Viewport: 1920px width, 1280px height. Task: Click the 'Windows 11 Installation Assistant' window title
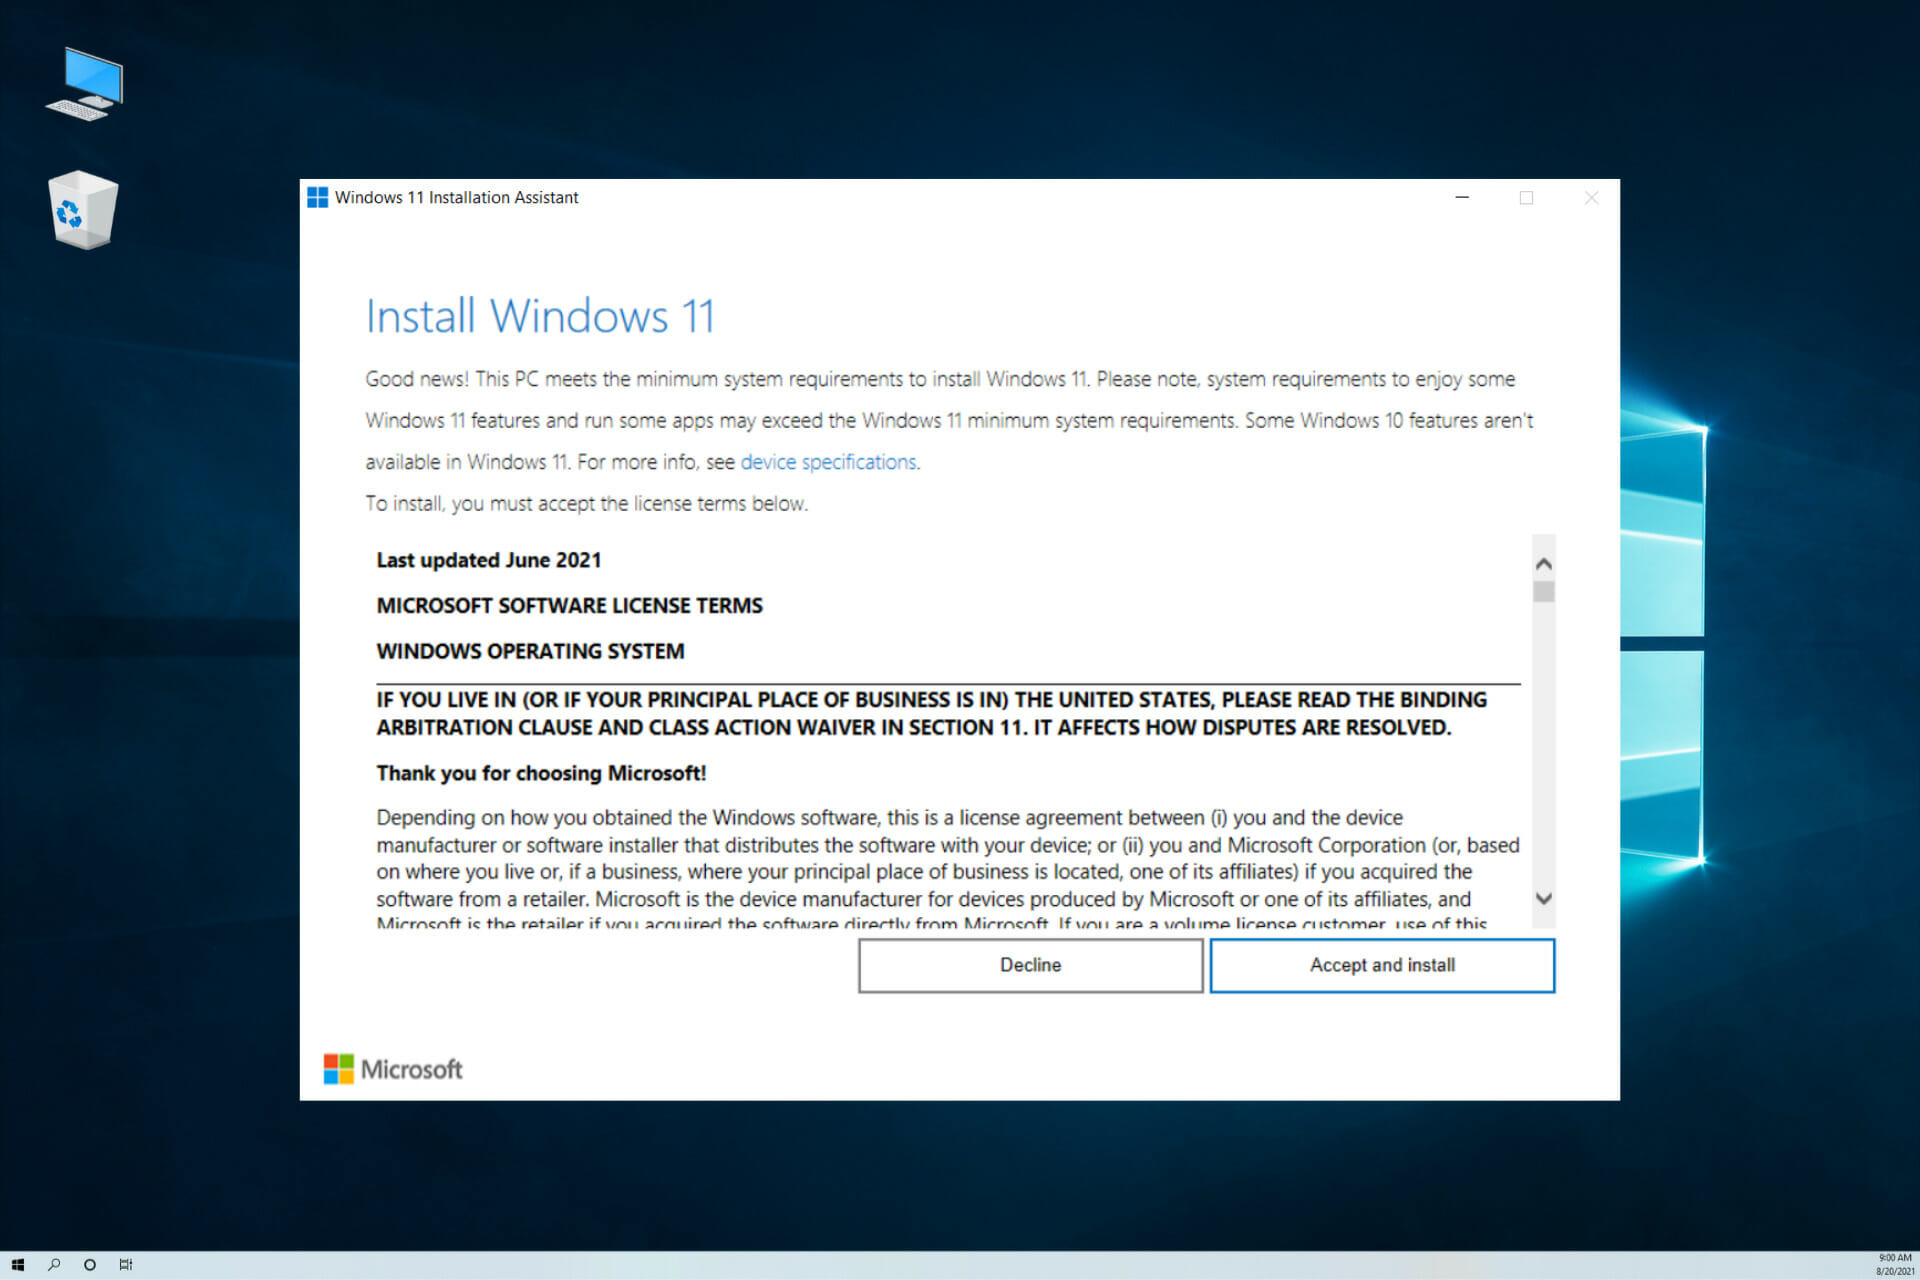456,198
